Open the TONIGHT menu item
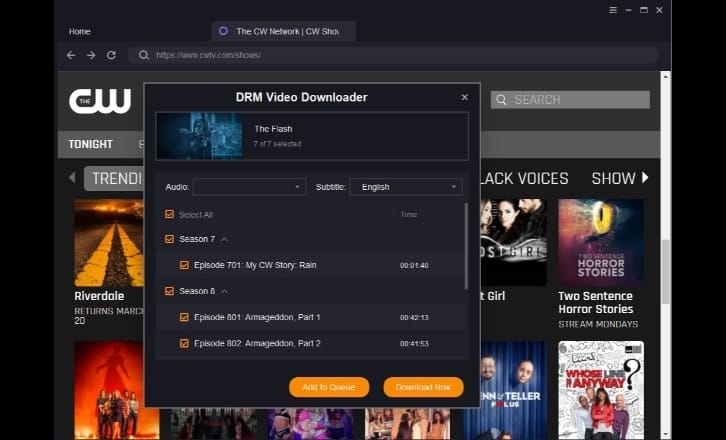 coord(91,145)
